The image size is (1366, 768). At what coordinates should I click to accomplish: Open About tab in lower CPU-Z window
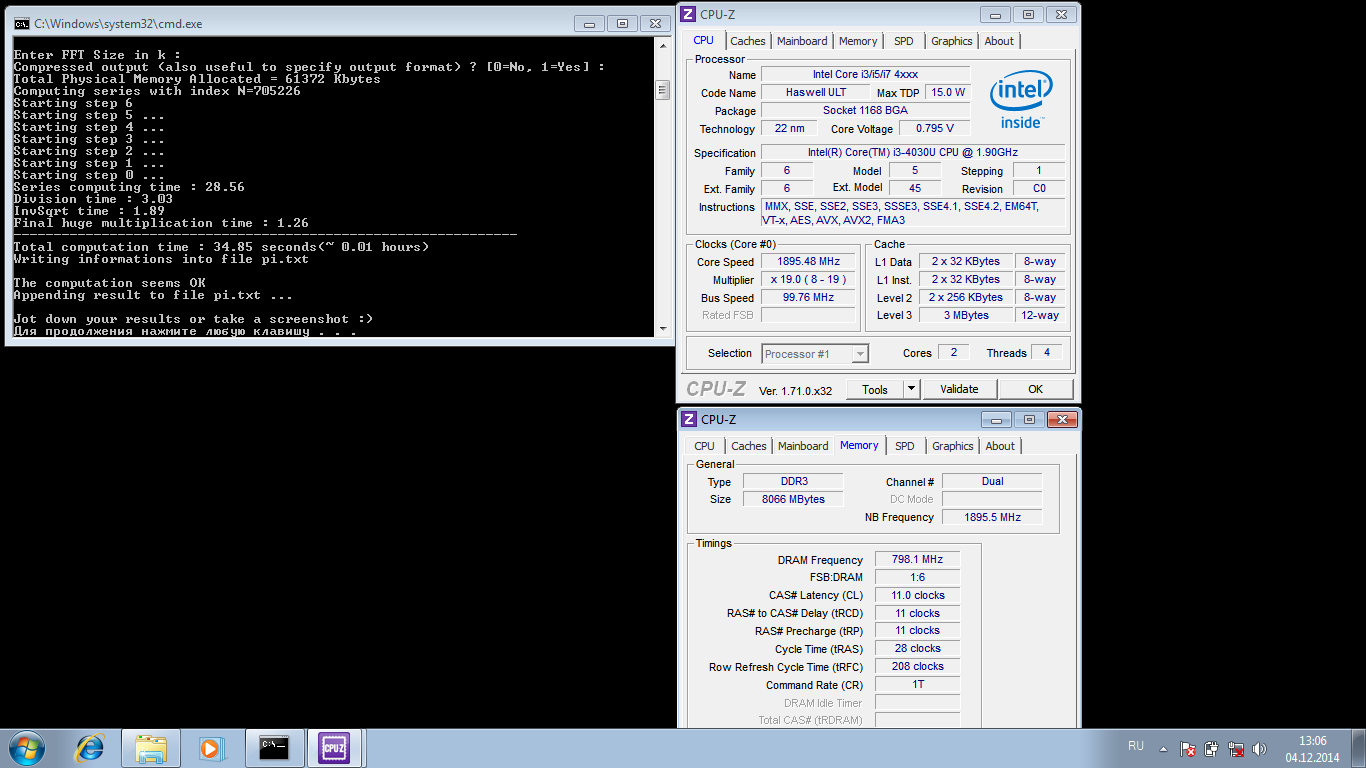[x=1000, y=446]
